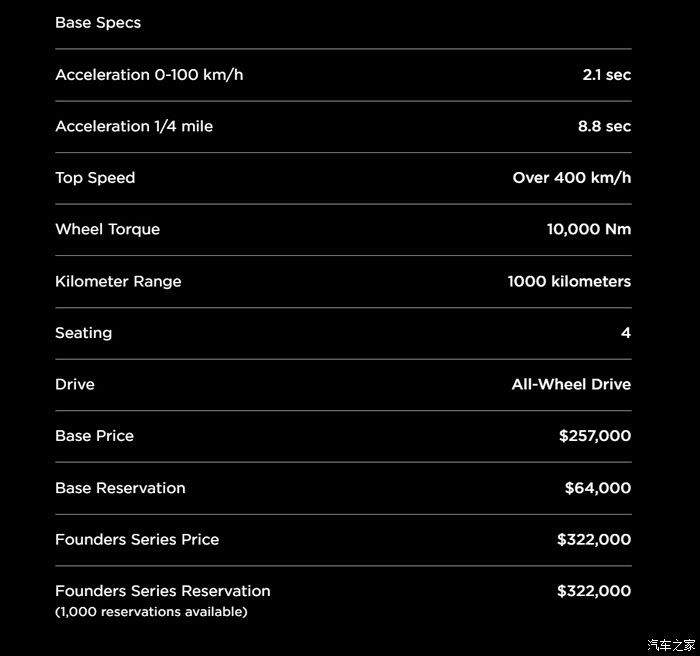Viewport: 700px width, 656px height.
Task: Click the 2.1 sec value
Action: coord(606,75)
